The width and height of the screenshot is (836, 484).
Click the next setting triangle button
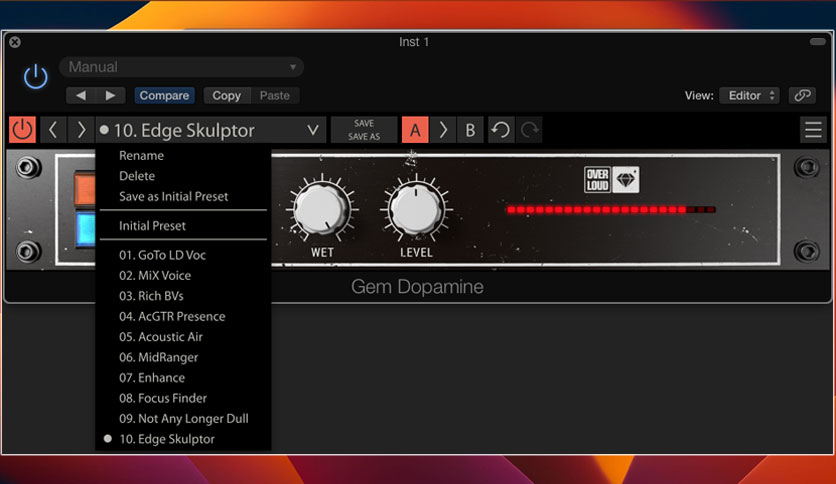coord(110,95)
